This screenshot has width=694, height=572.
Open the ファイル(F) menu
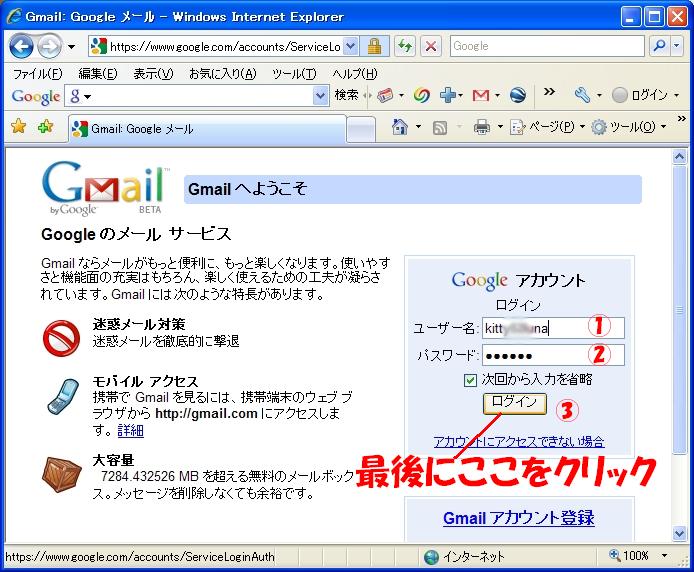37,73
